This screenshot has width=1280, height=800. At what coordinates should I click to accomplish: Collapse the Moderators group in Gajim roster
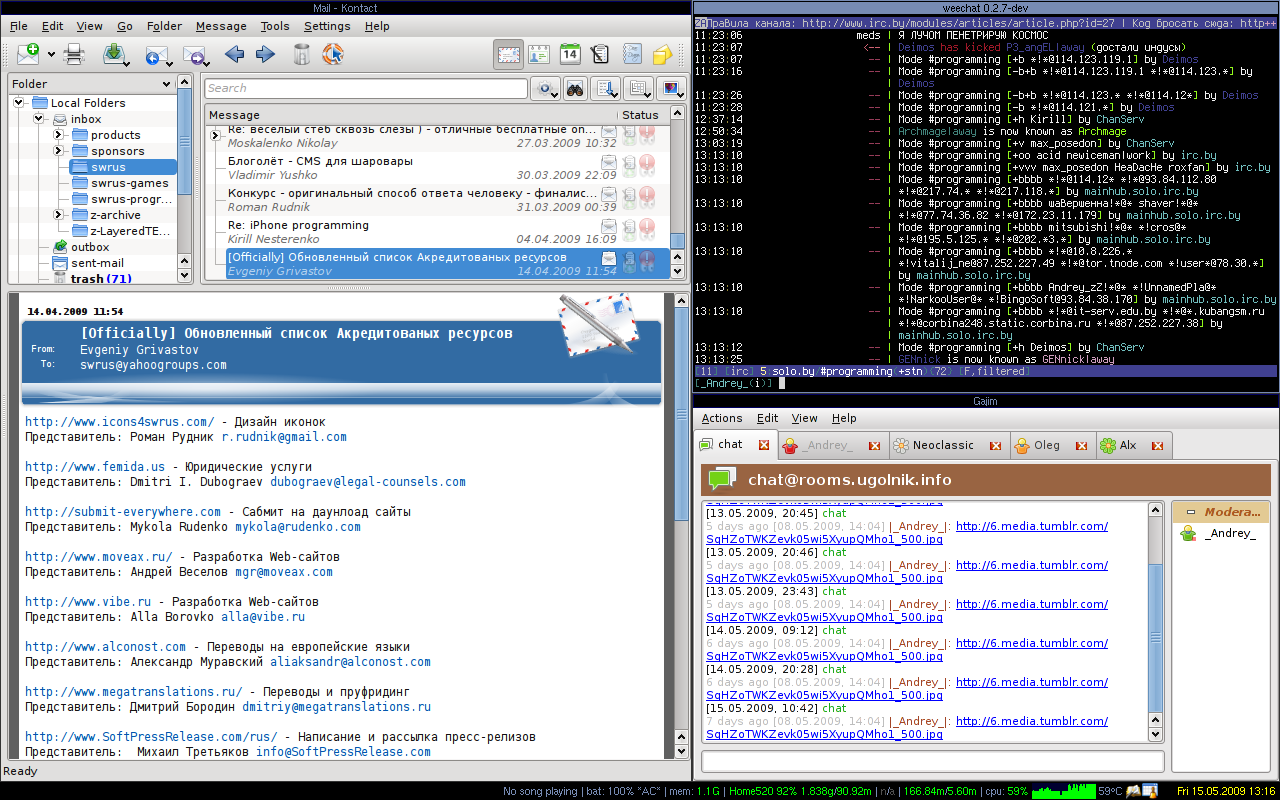point(1190,512)
